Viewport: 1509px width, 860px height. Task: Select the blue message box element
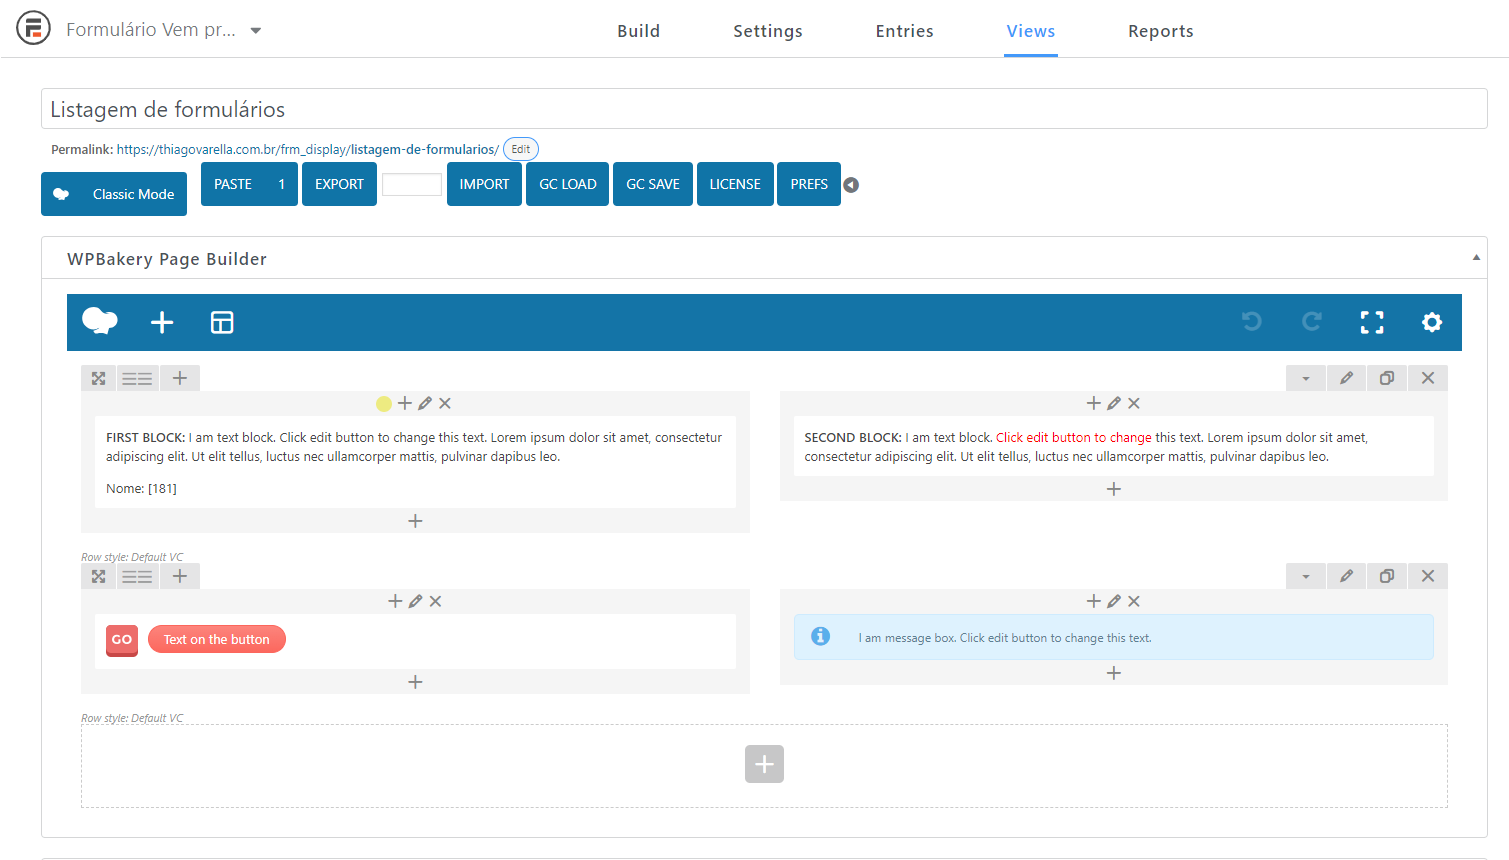pos(1114,637)
